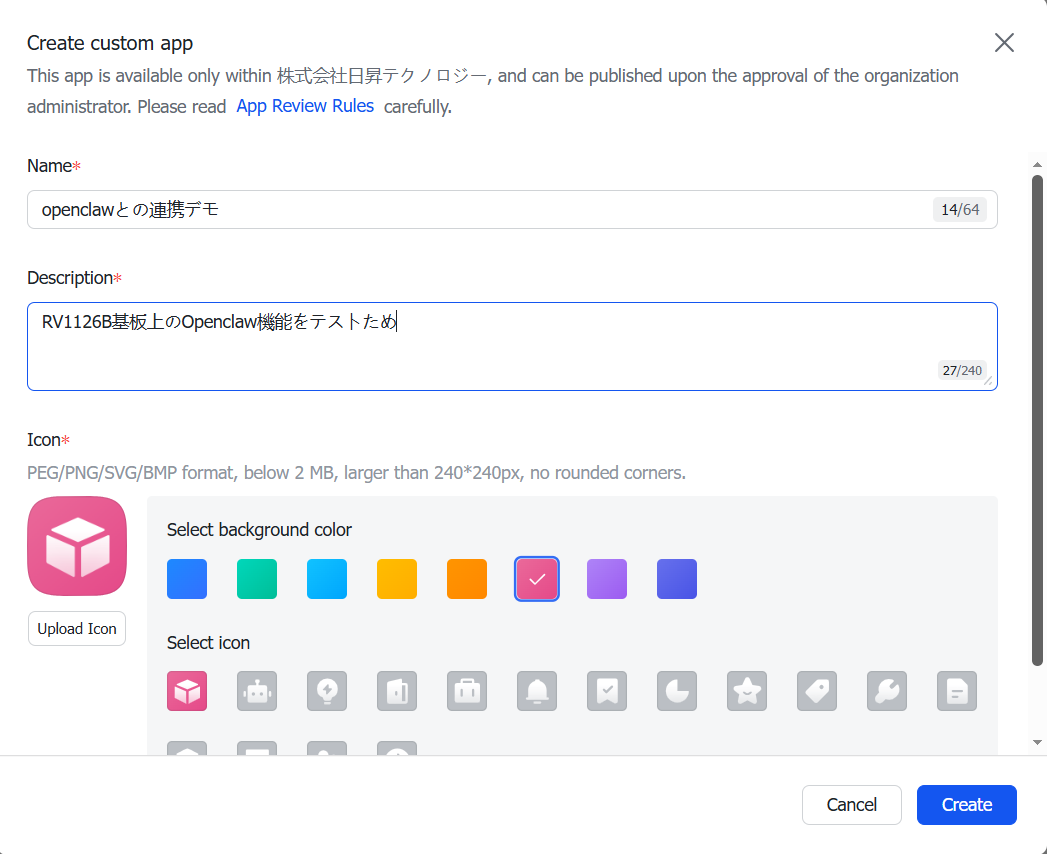Image resolution: width=1047 pixels, height=854 pixels.
Task: Choose the pie chart icon
Action: pos(676,690)
